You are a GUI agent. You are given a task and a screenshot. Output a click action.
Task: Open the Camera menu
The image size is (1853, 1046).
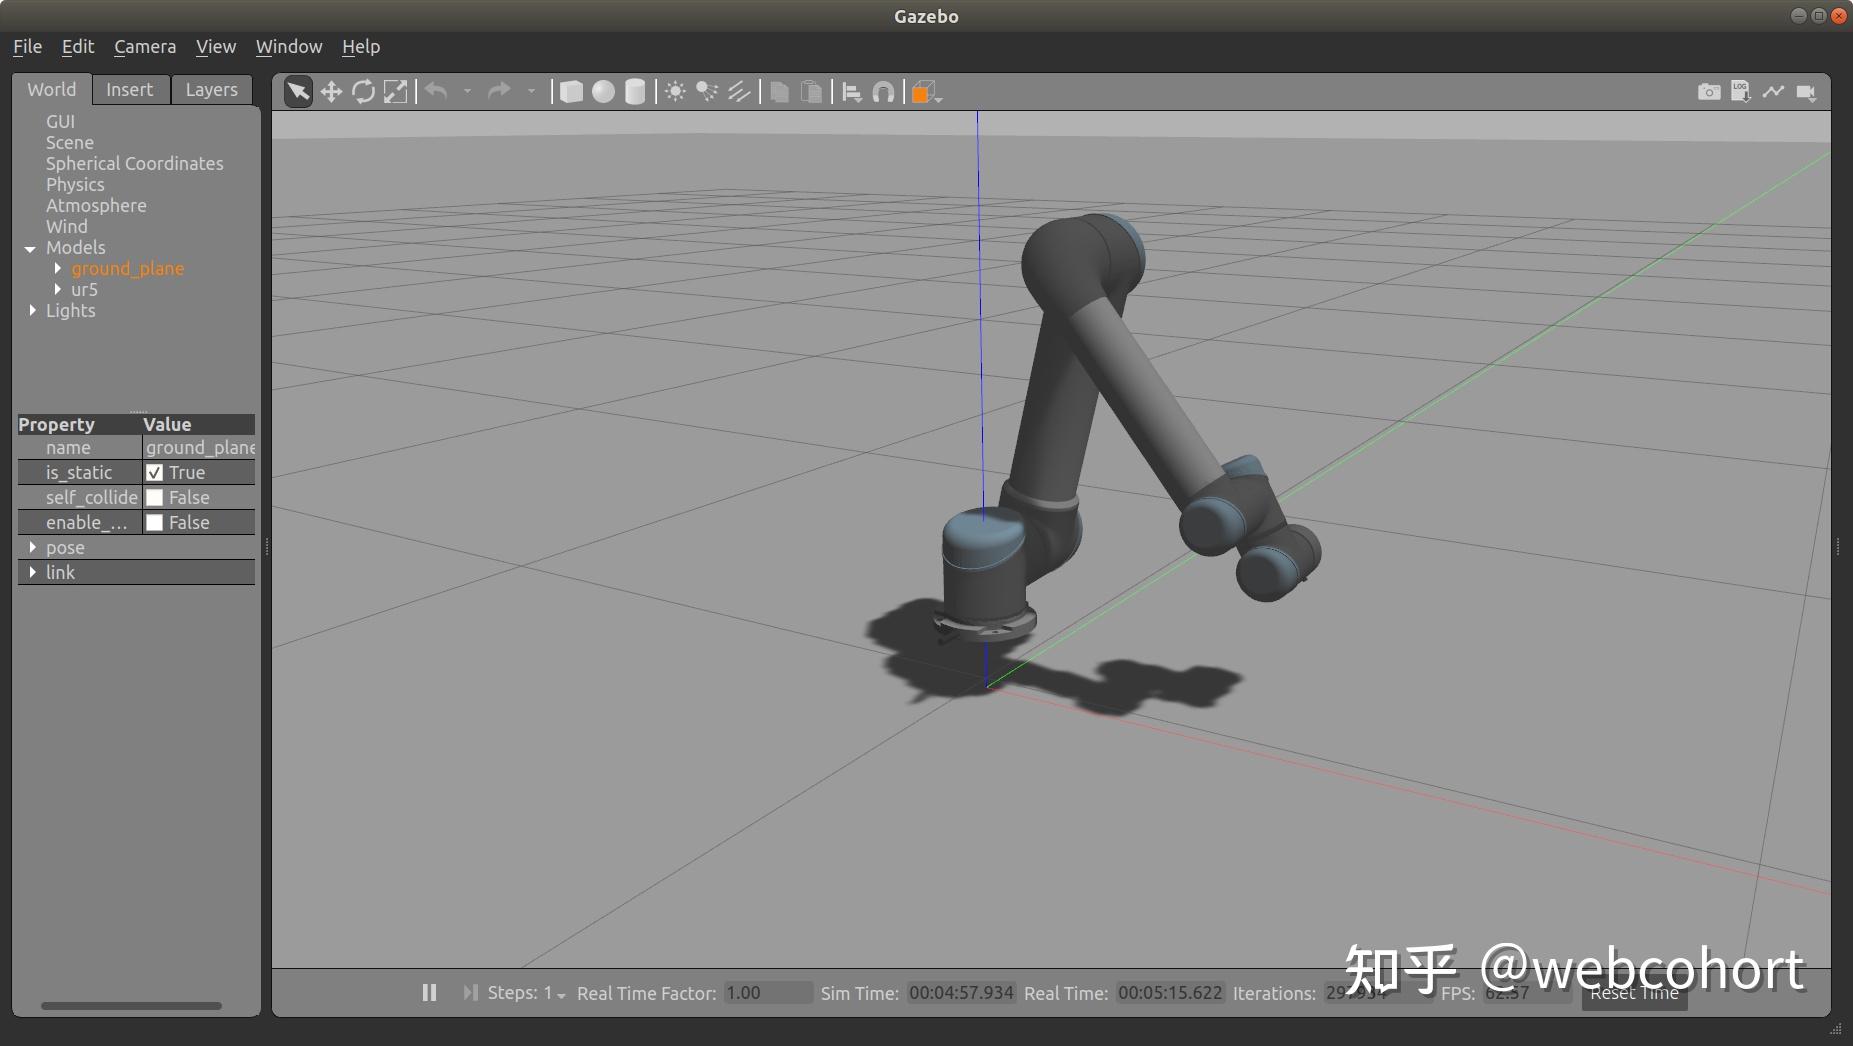click(144, 46)
